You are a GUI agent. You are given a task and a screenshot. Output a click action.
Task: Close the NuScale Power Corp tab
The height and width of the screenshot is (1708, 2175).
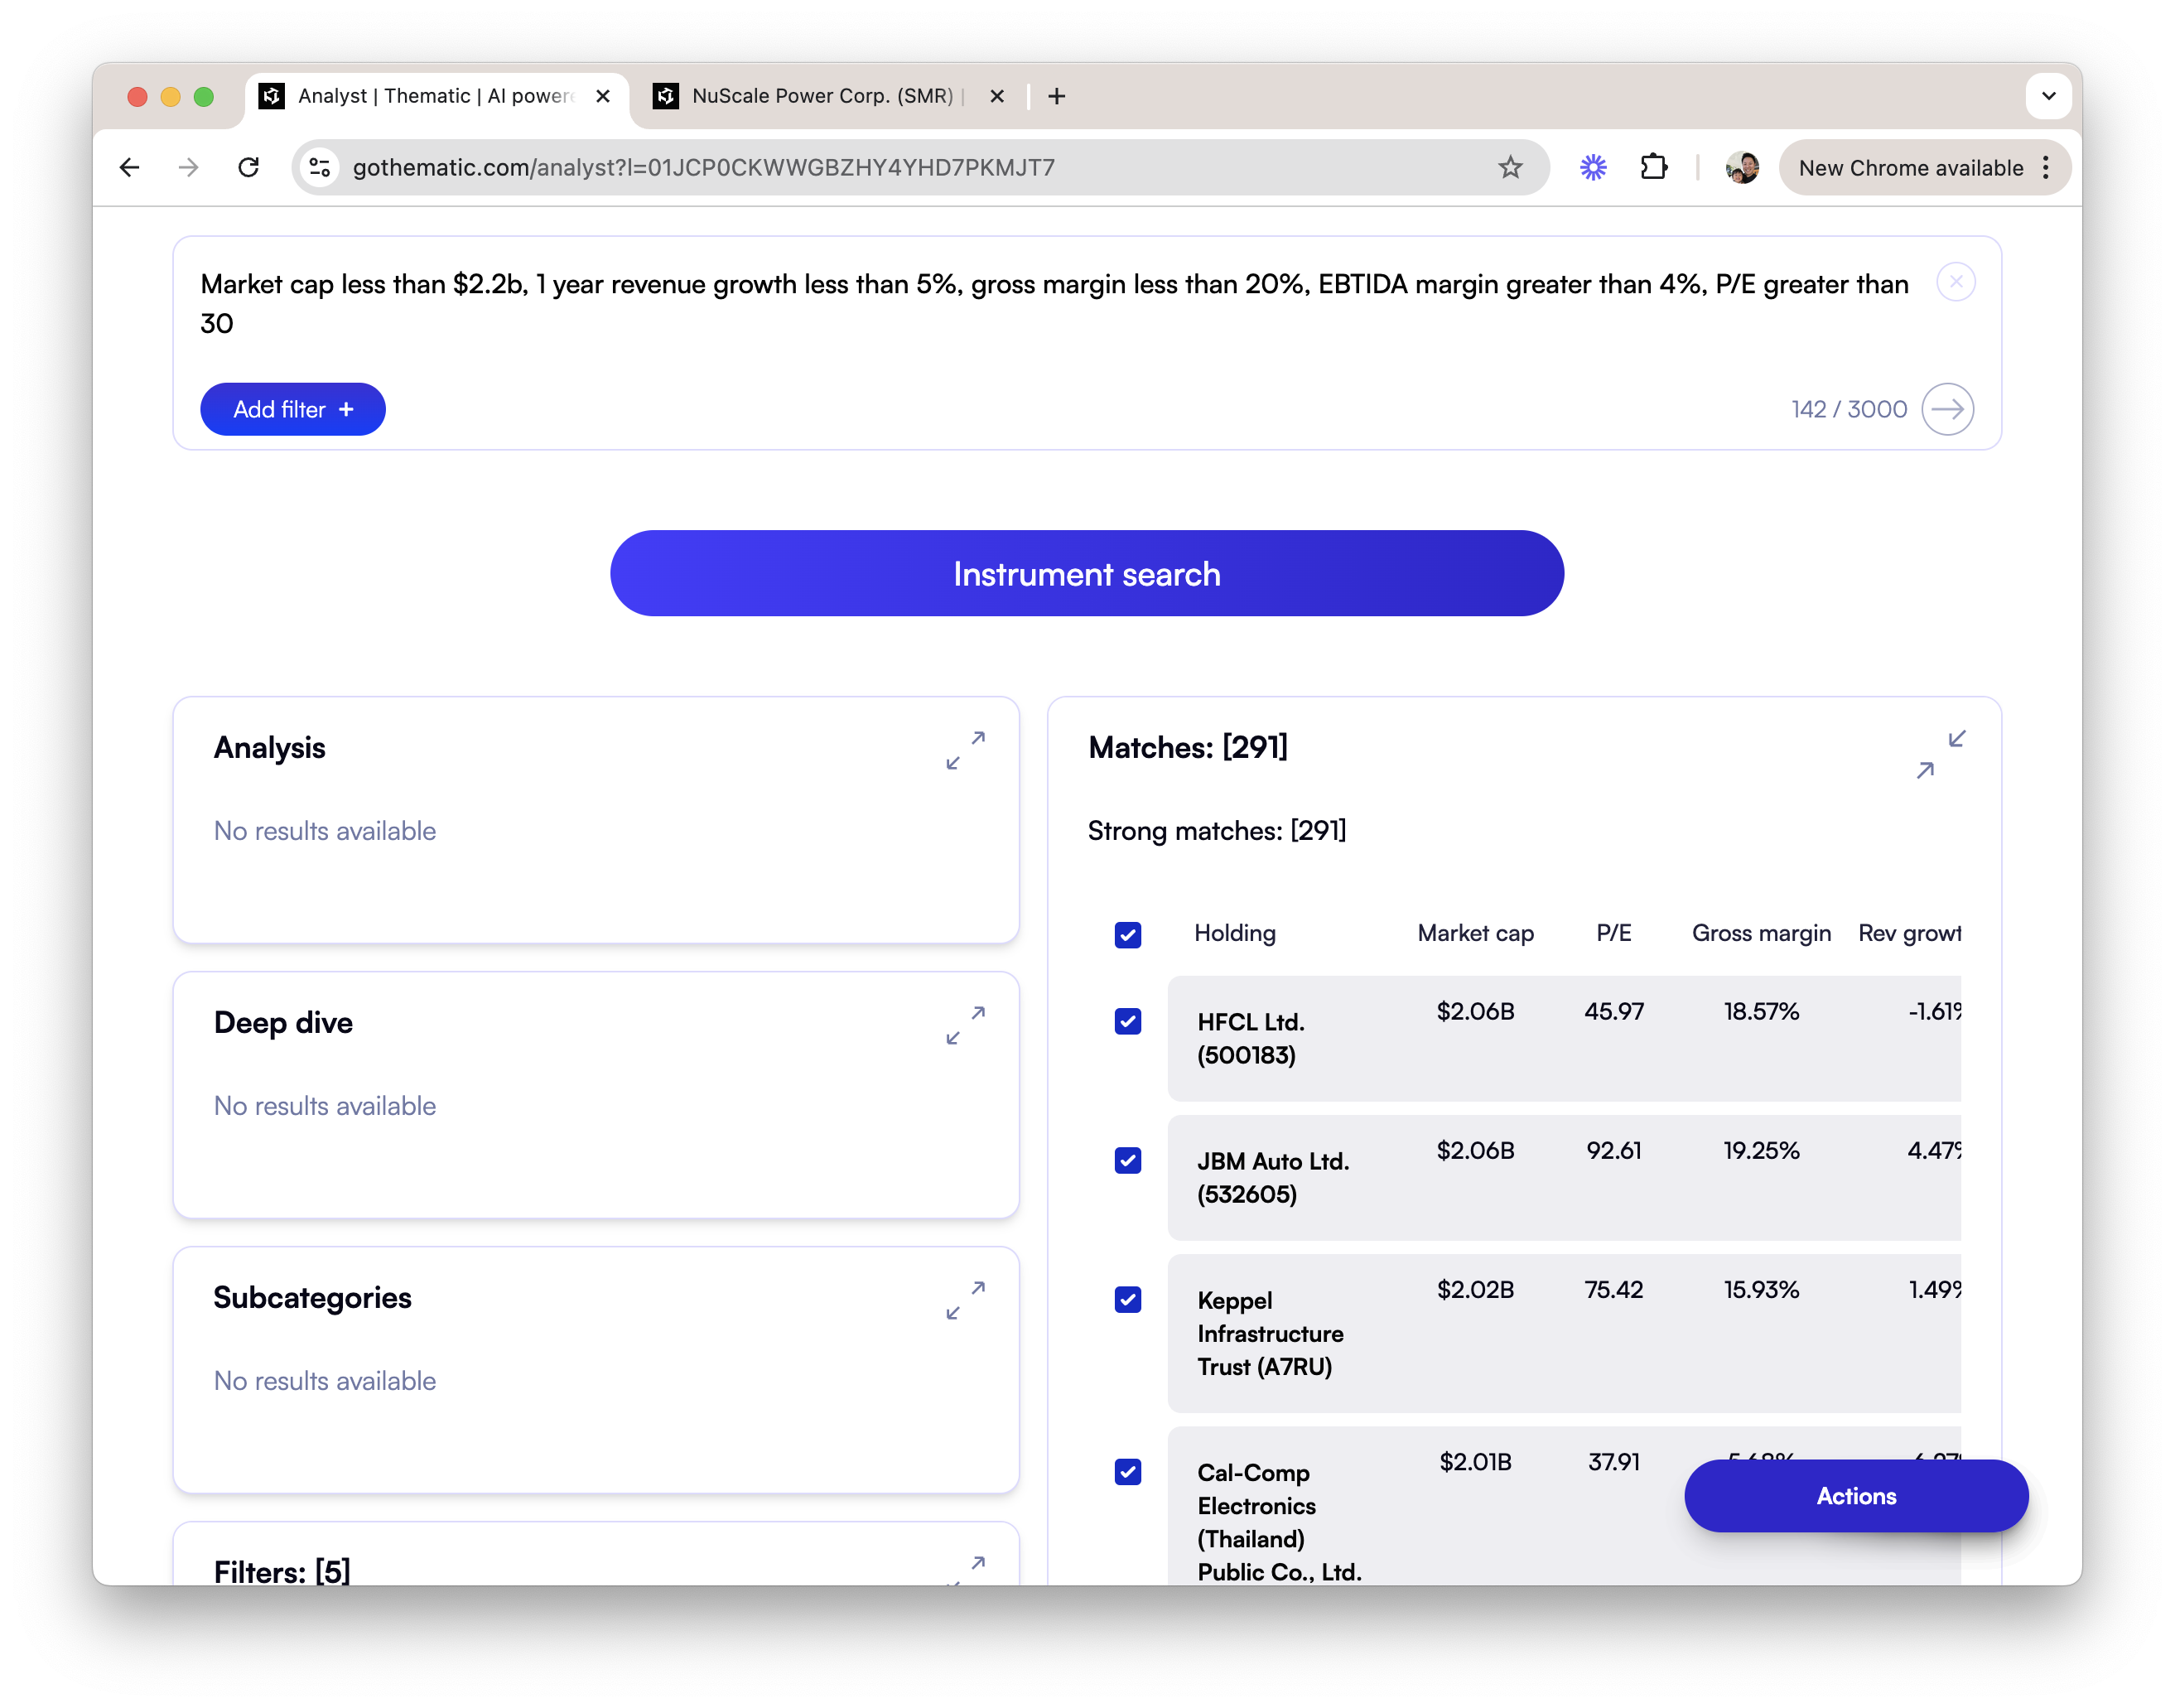(997, 96)
